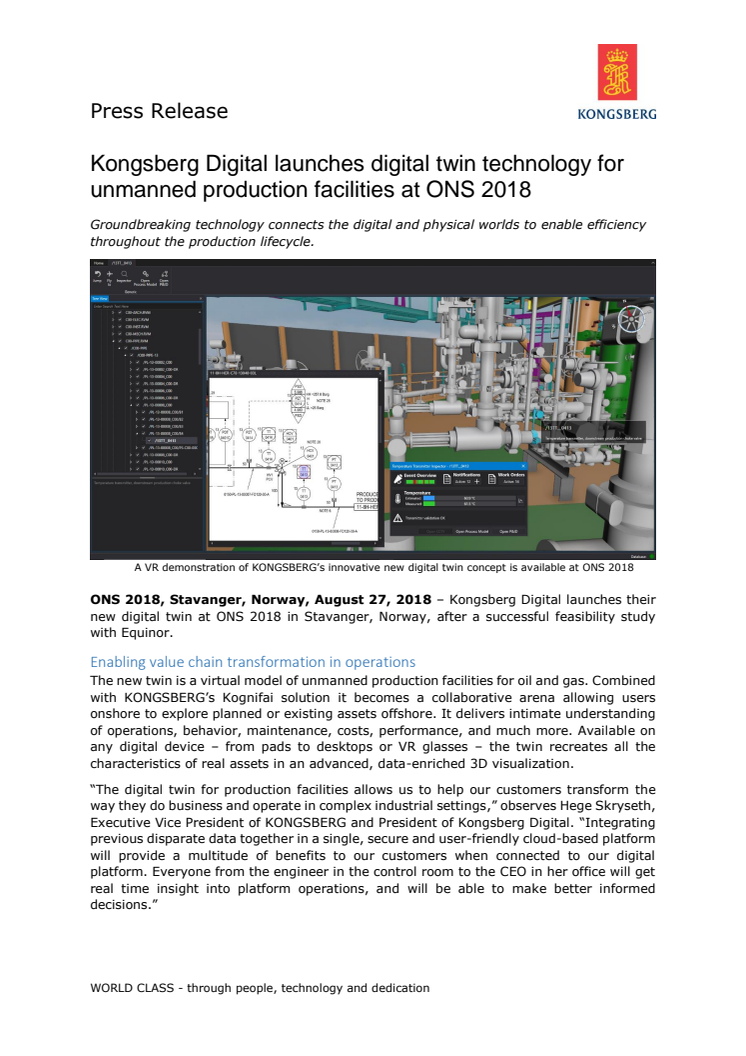Switch to the /13TT_0413 tab
The height and width of the screenshot is (1056, 746).
pos(122,263)
